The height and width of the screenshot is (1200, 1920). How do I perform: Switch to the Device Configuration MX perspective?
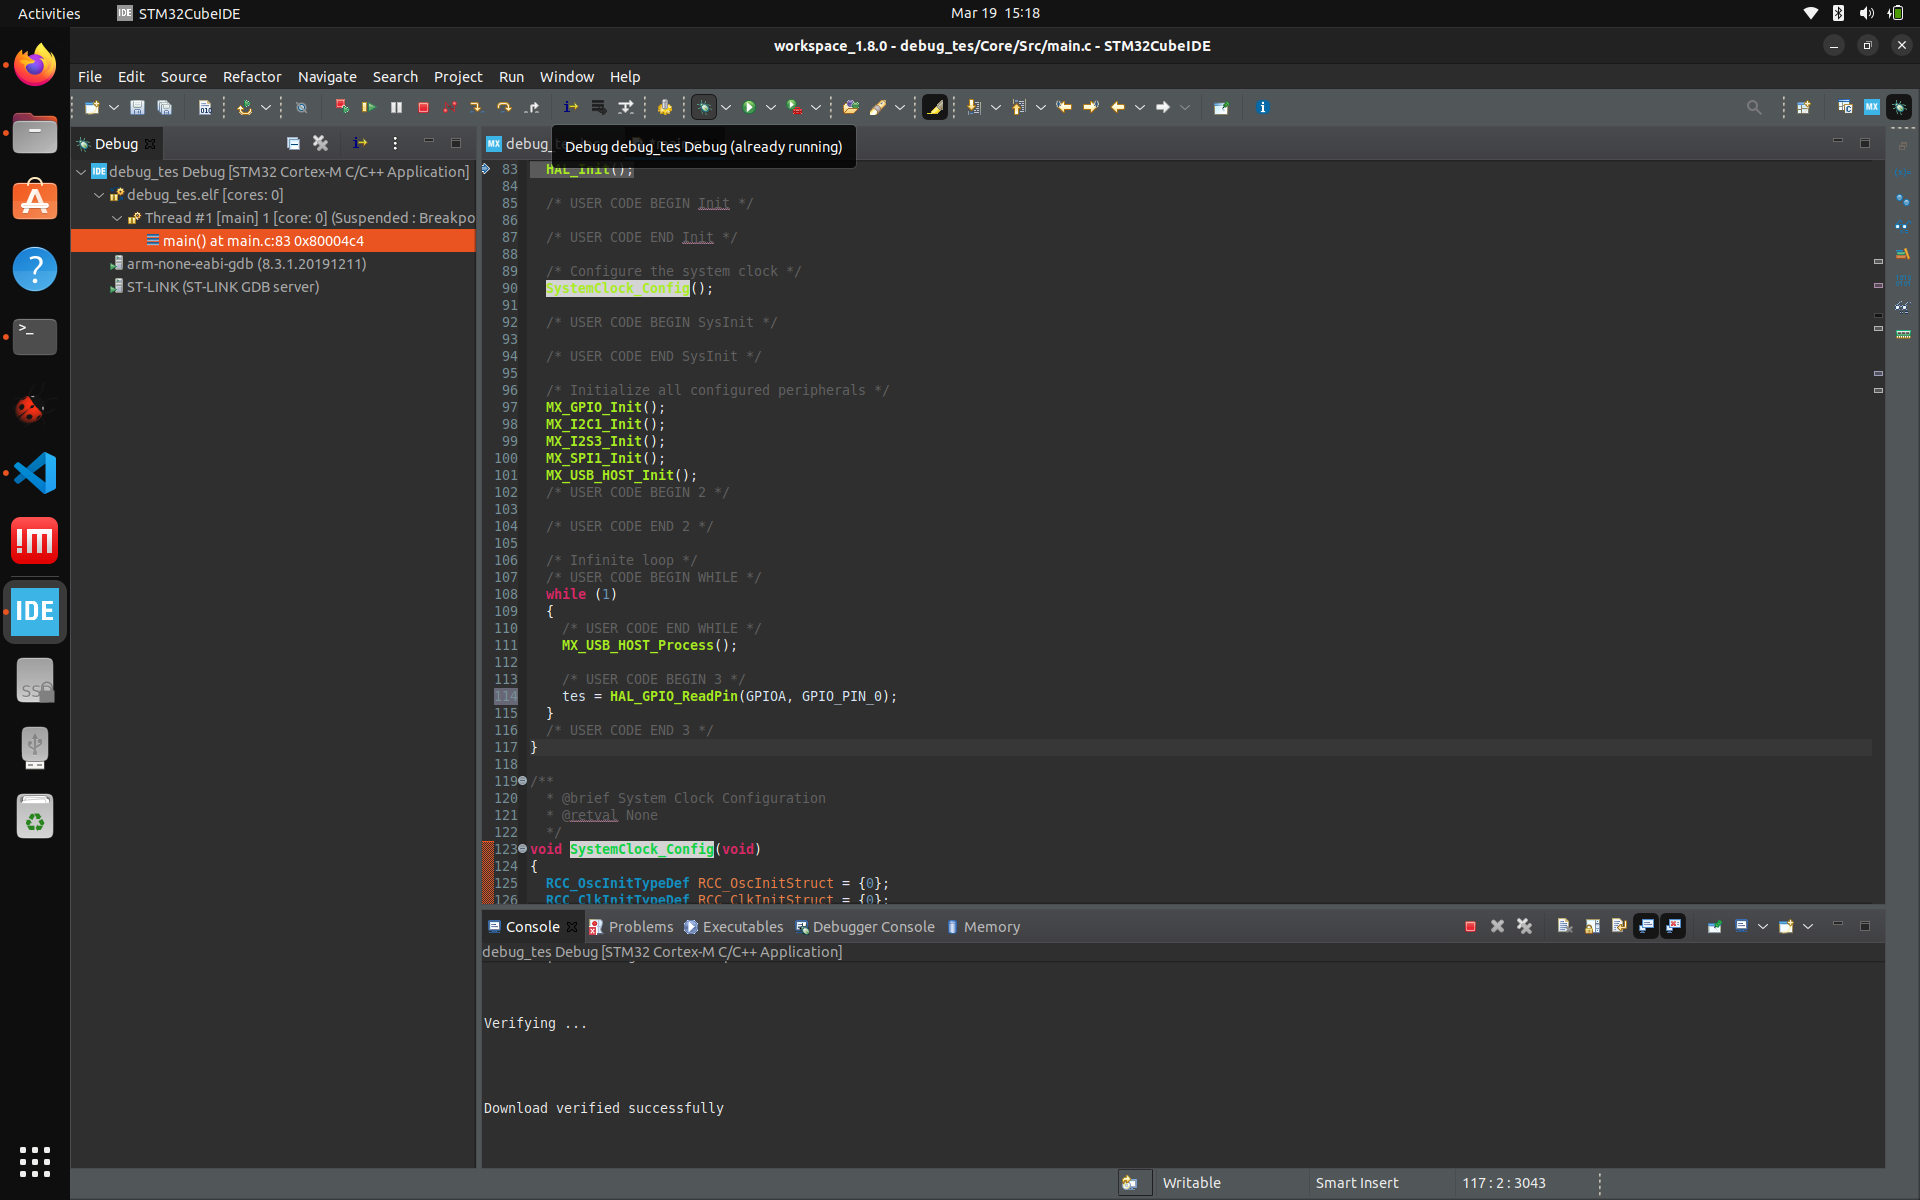tap(1872, 107)
